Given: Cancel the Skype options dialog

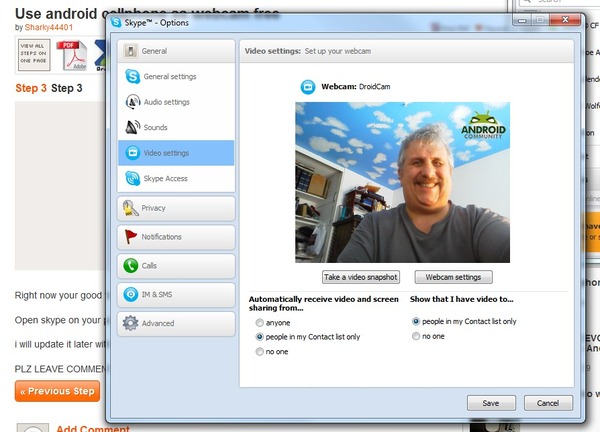Looking at the screenshot, I should [548, 403].
